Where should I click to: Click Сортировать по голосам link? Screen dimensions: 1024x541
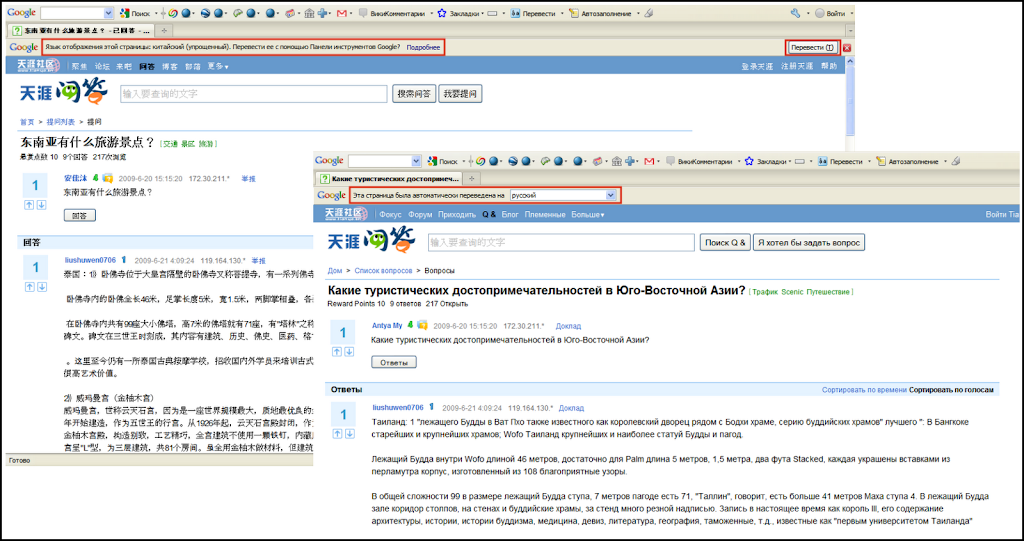coord(952,389)
